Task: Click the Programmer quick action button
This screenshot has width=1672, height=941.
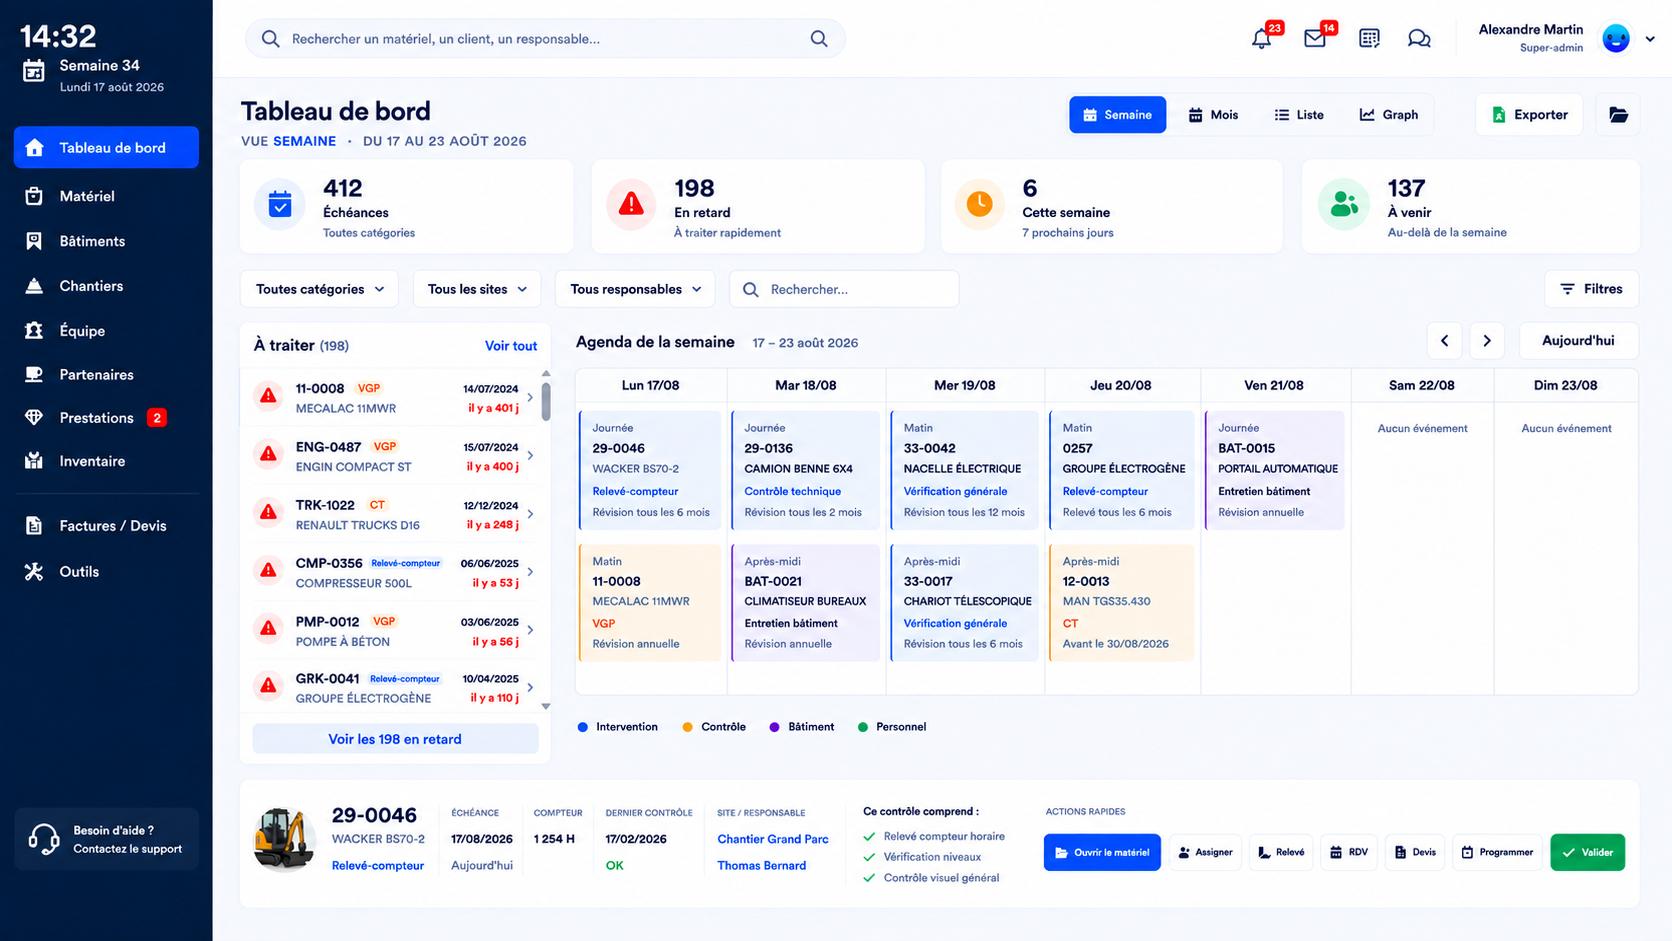Action: pyautogui.click(x=1497, y=852)
